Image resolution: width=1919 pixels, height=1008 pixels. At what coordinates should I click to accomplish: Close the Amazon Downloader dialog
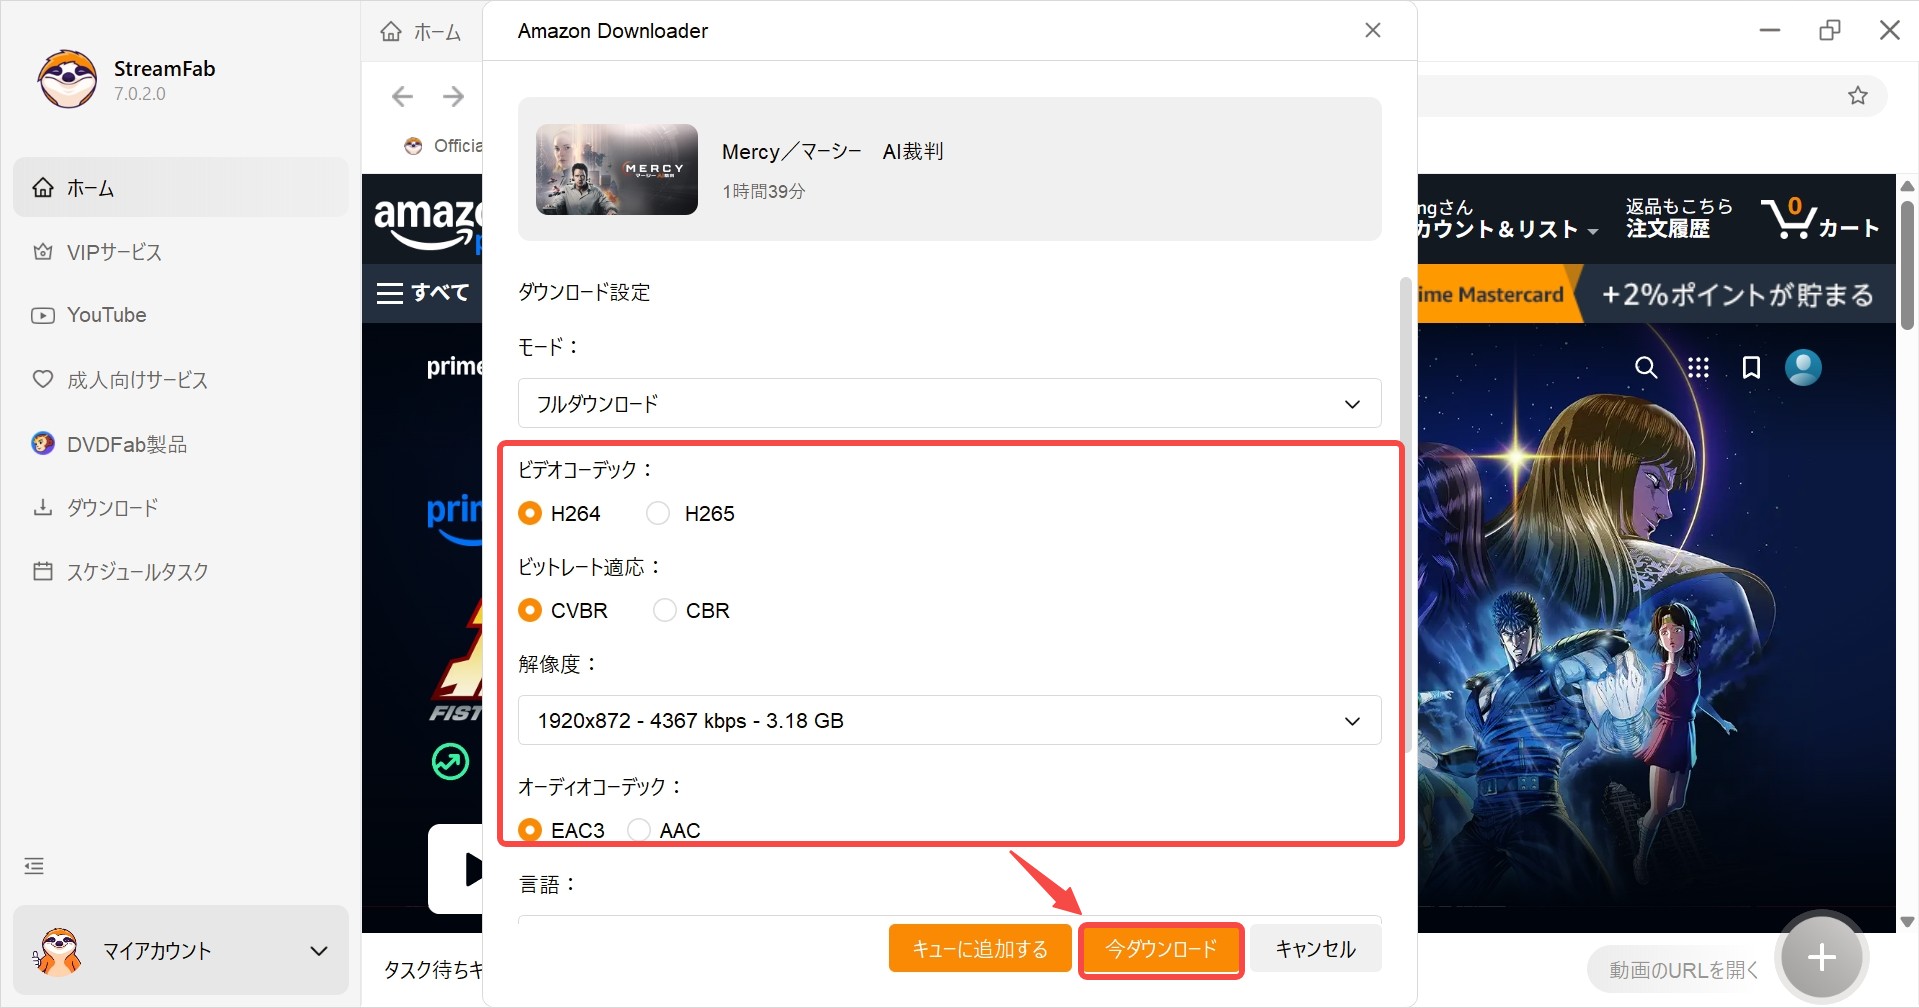tap(1373, 30)
